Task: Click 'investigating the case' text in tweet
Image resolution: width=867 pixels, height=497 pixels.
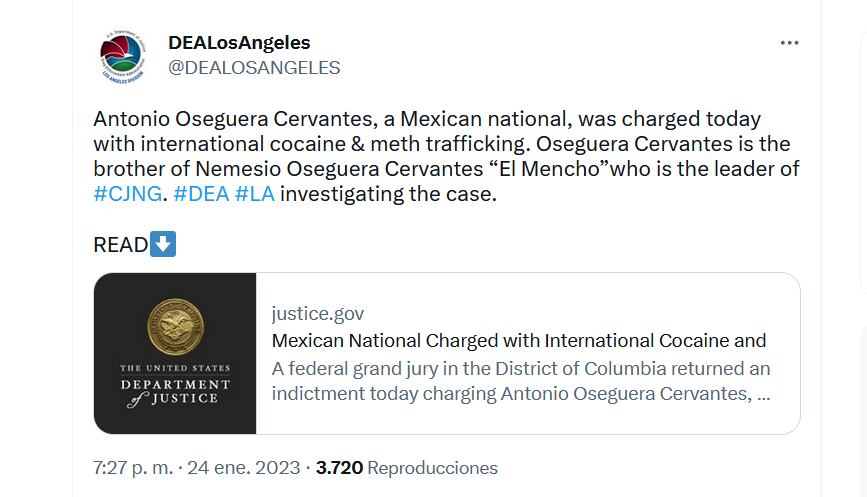Action: (x=387, y=194)
